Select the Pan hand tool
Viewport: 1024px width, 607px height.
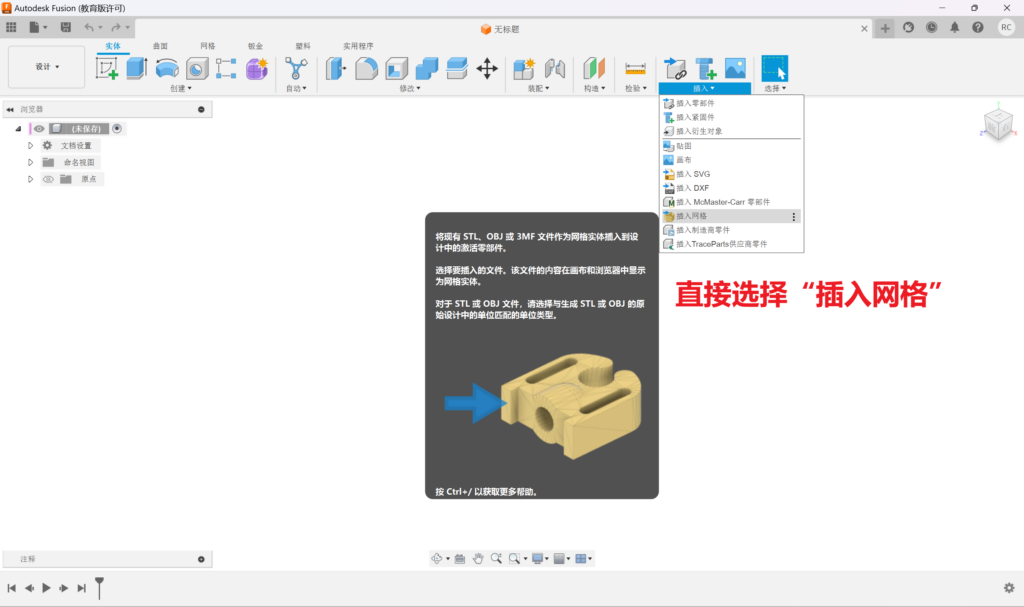point(478,558)
